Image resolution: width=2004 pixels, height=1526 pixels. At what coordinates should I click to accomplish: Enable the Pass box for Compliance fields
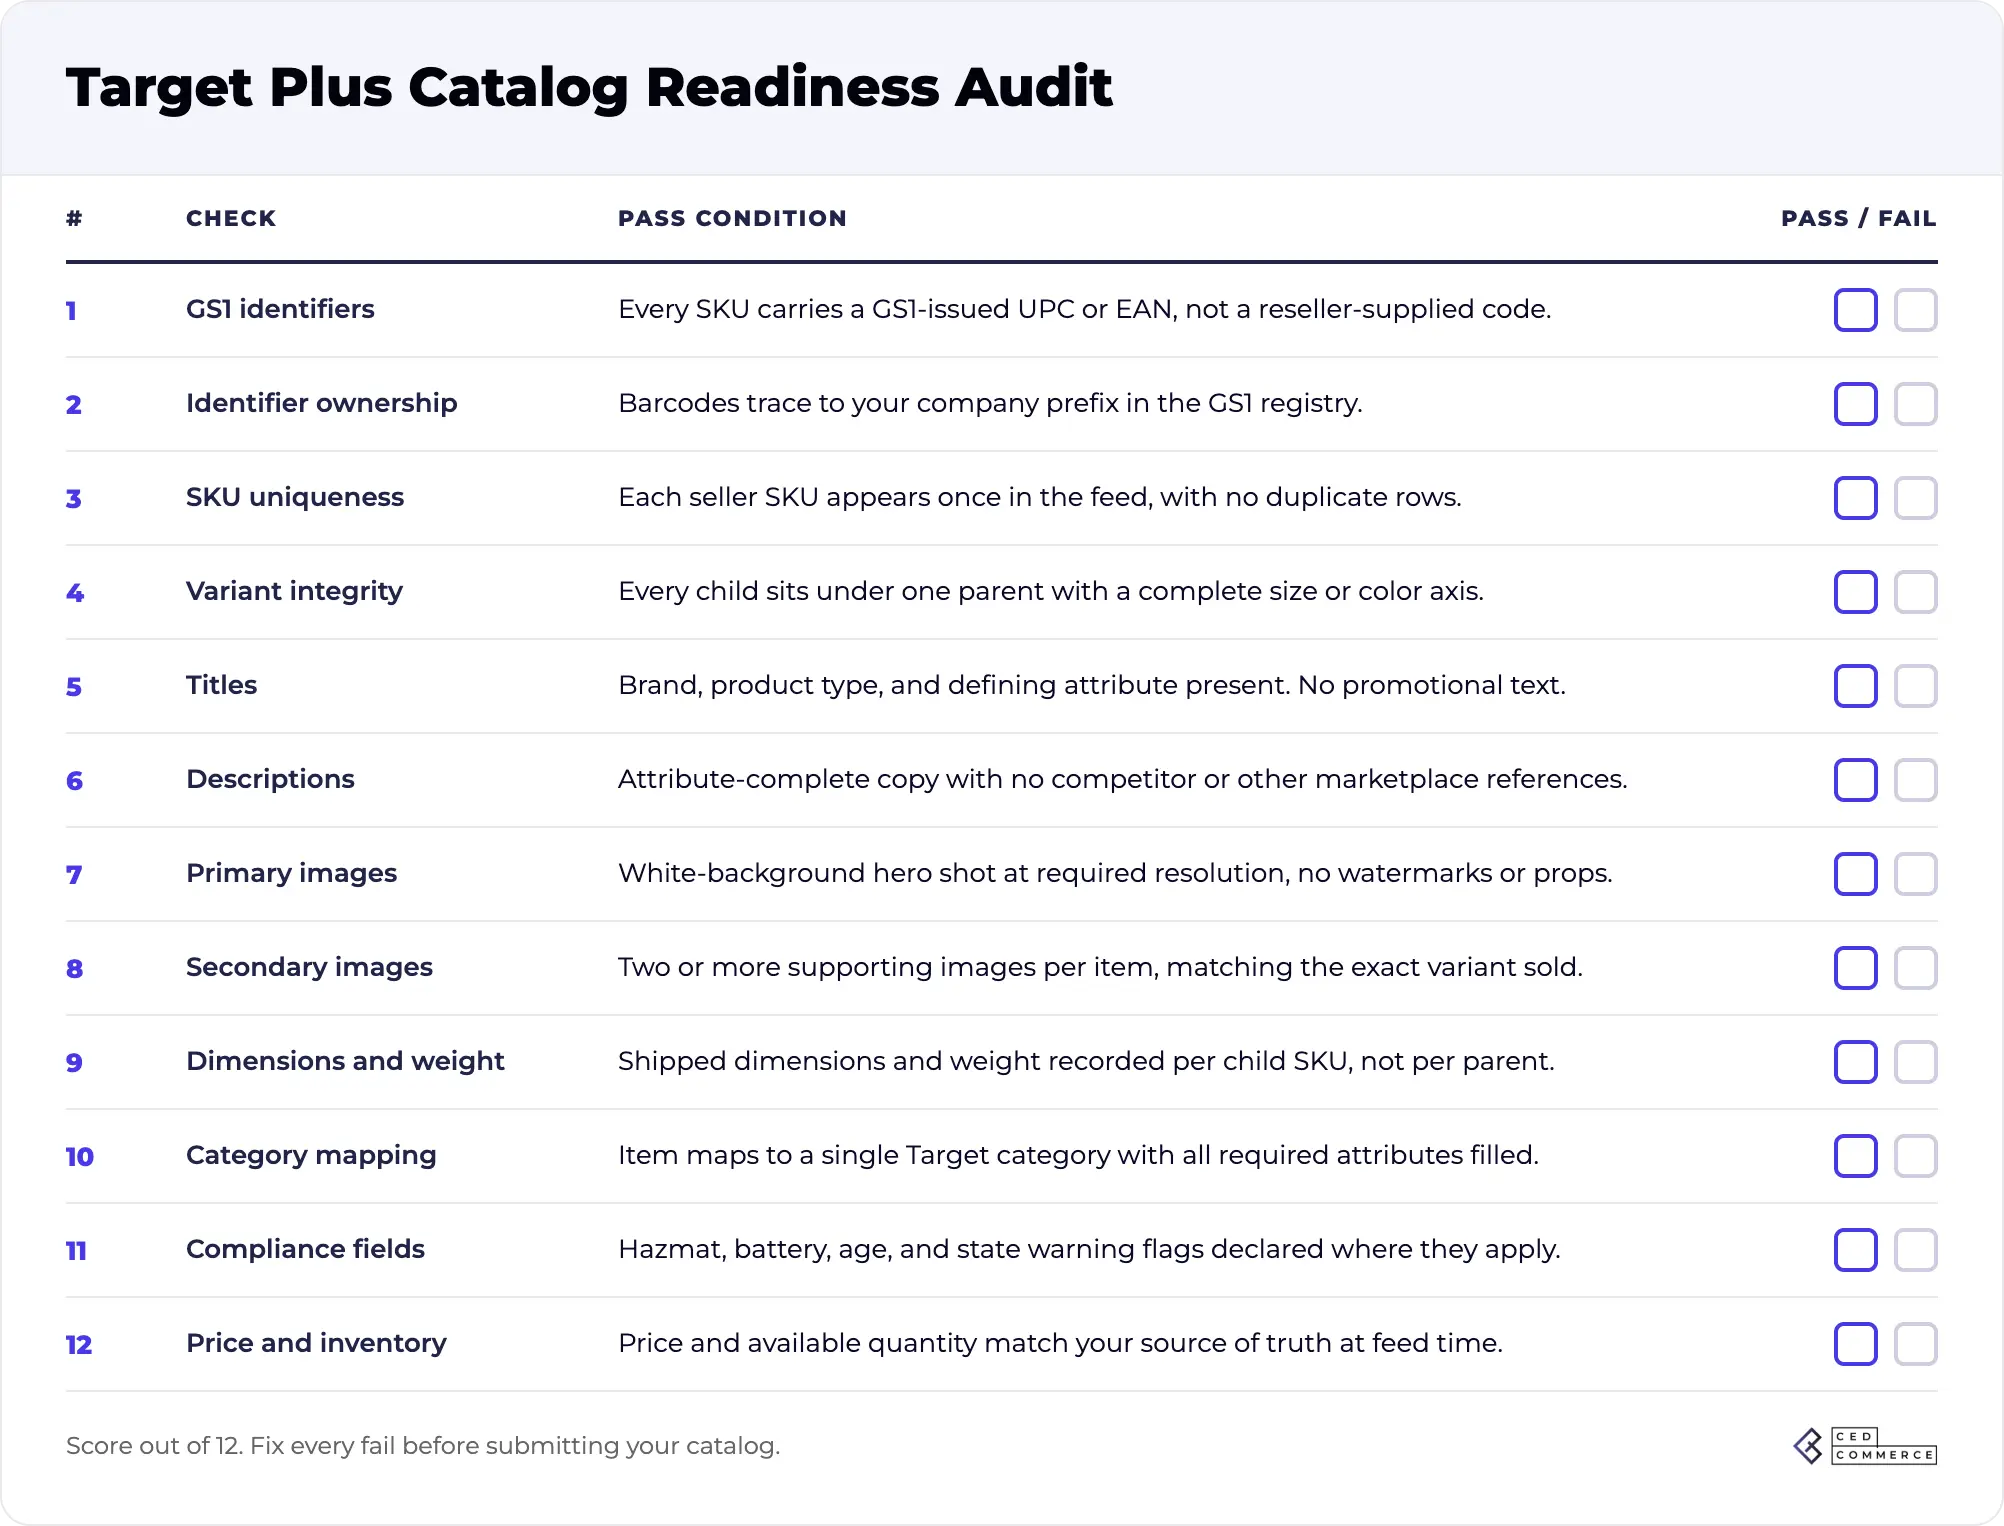click(1856, 1250)
